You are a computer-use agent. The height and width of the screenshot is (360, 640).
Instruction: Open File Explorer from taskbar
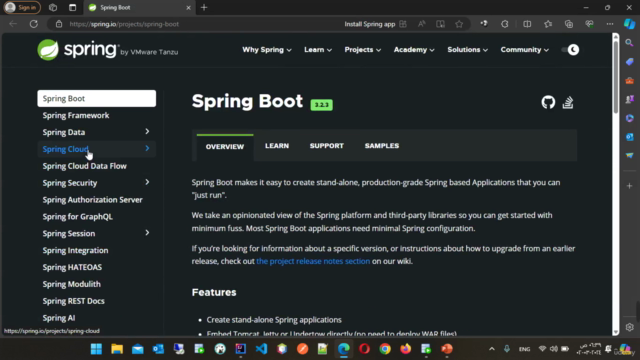117,349
